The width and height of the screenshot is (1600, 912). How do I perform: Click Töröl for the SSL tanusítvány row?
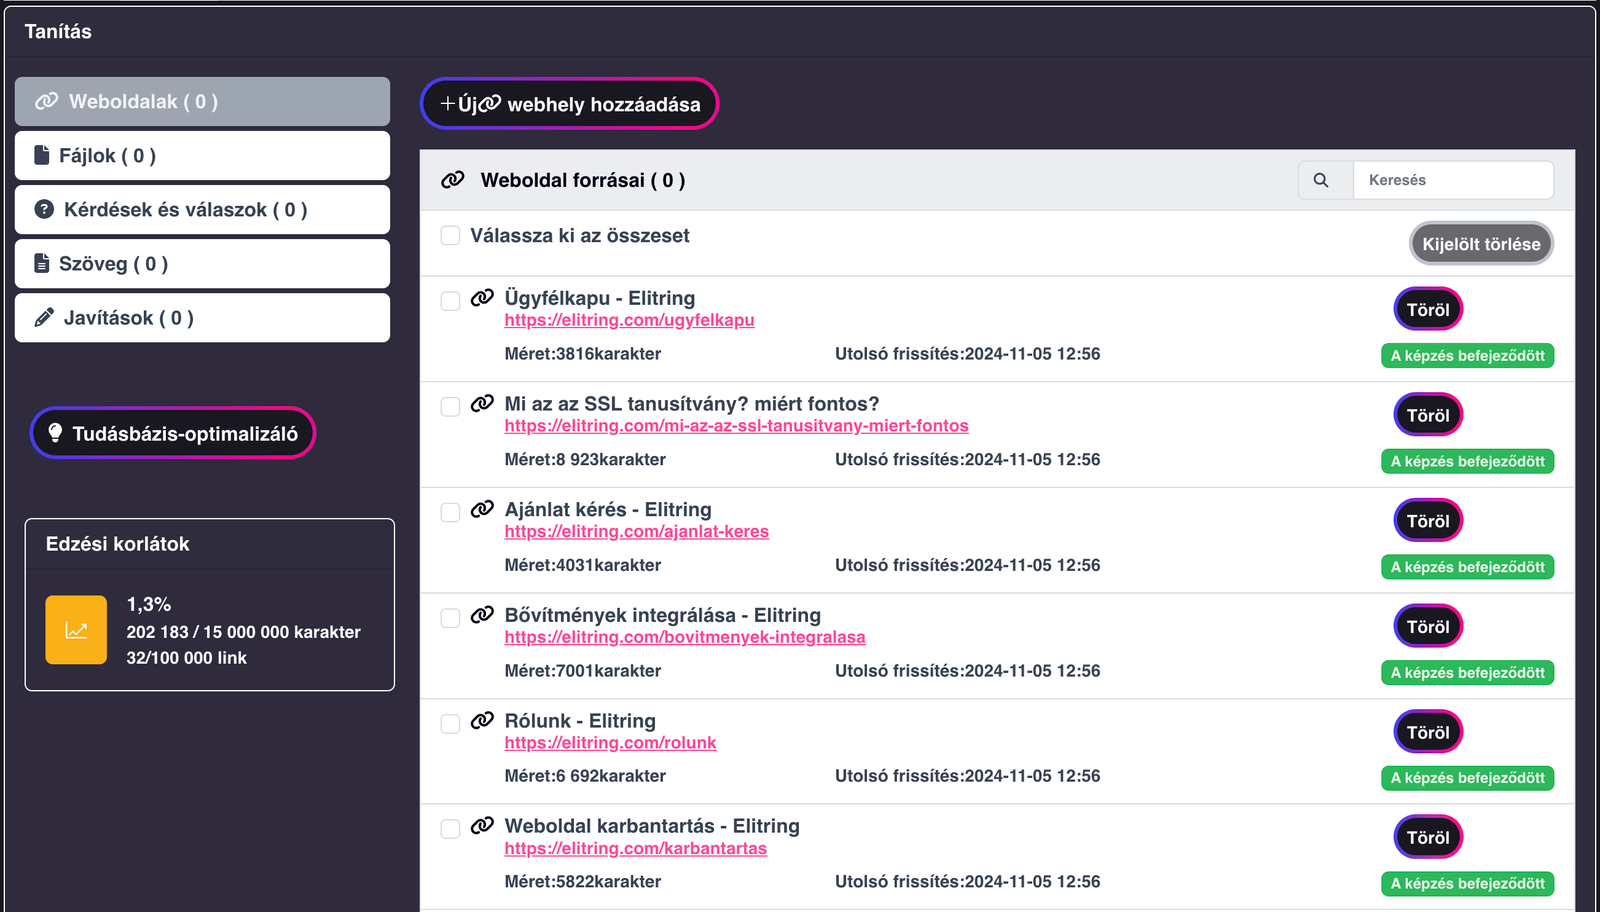[x=1428, y=415]
